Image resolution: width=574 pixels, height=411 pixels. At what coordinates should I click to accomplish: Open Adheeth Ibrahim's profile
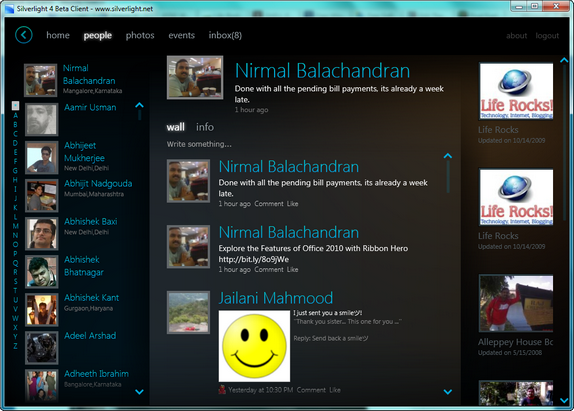pos(96,374)
